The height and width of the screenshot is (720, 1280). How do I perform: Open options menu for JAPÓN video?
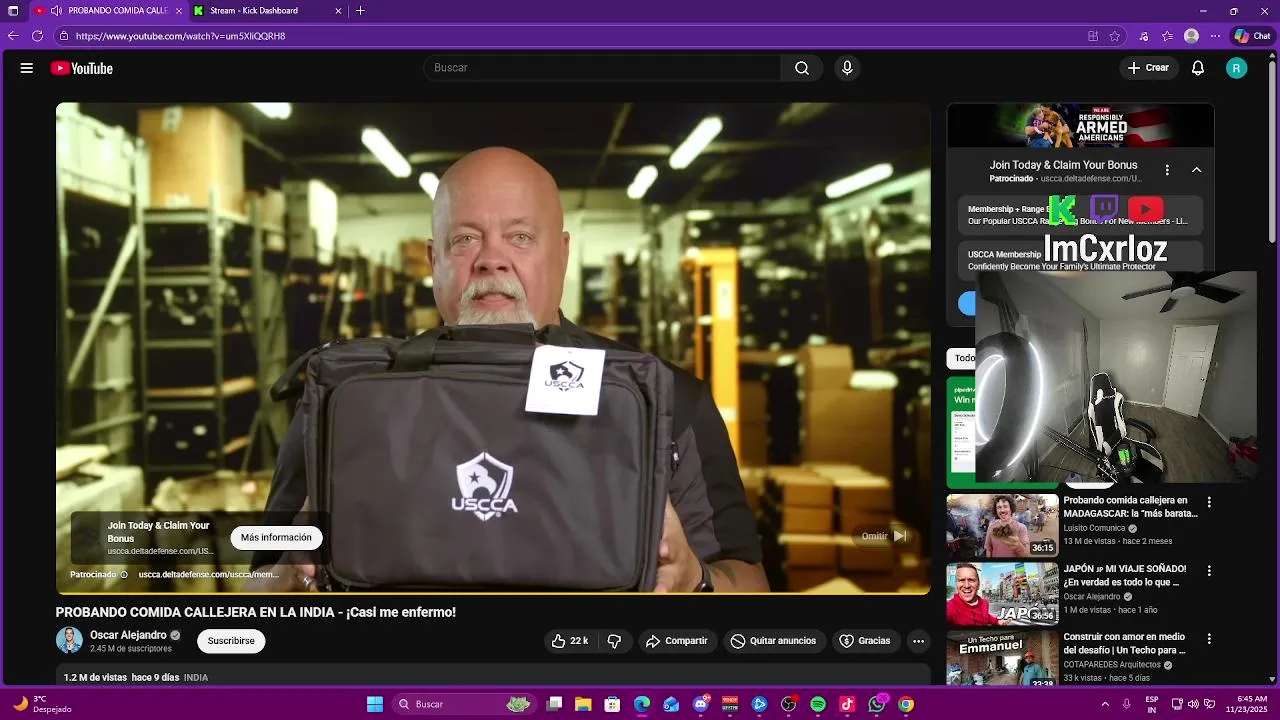click(1209, 571)
